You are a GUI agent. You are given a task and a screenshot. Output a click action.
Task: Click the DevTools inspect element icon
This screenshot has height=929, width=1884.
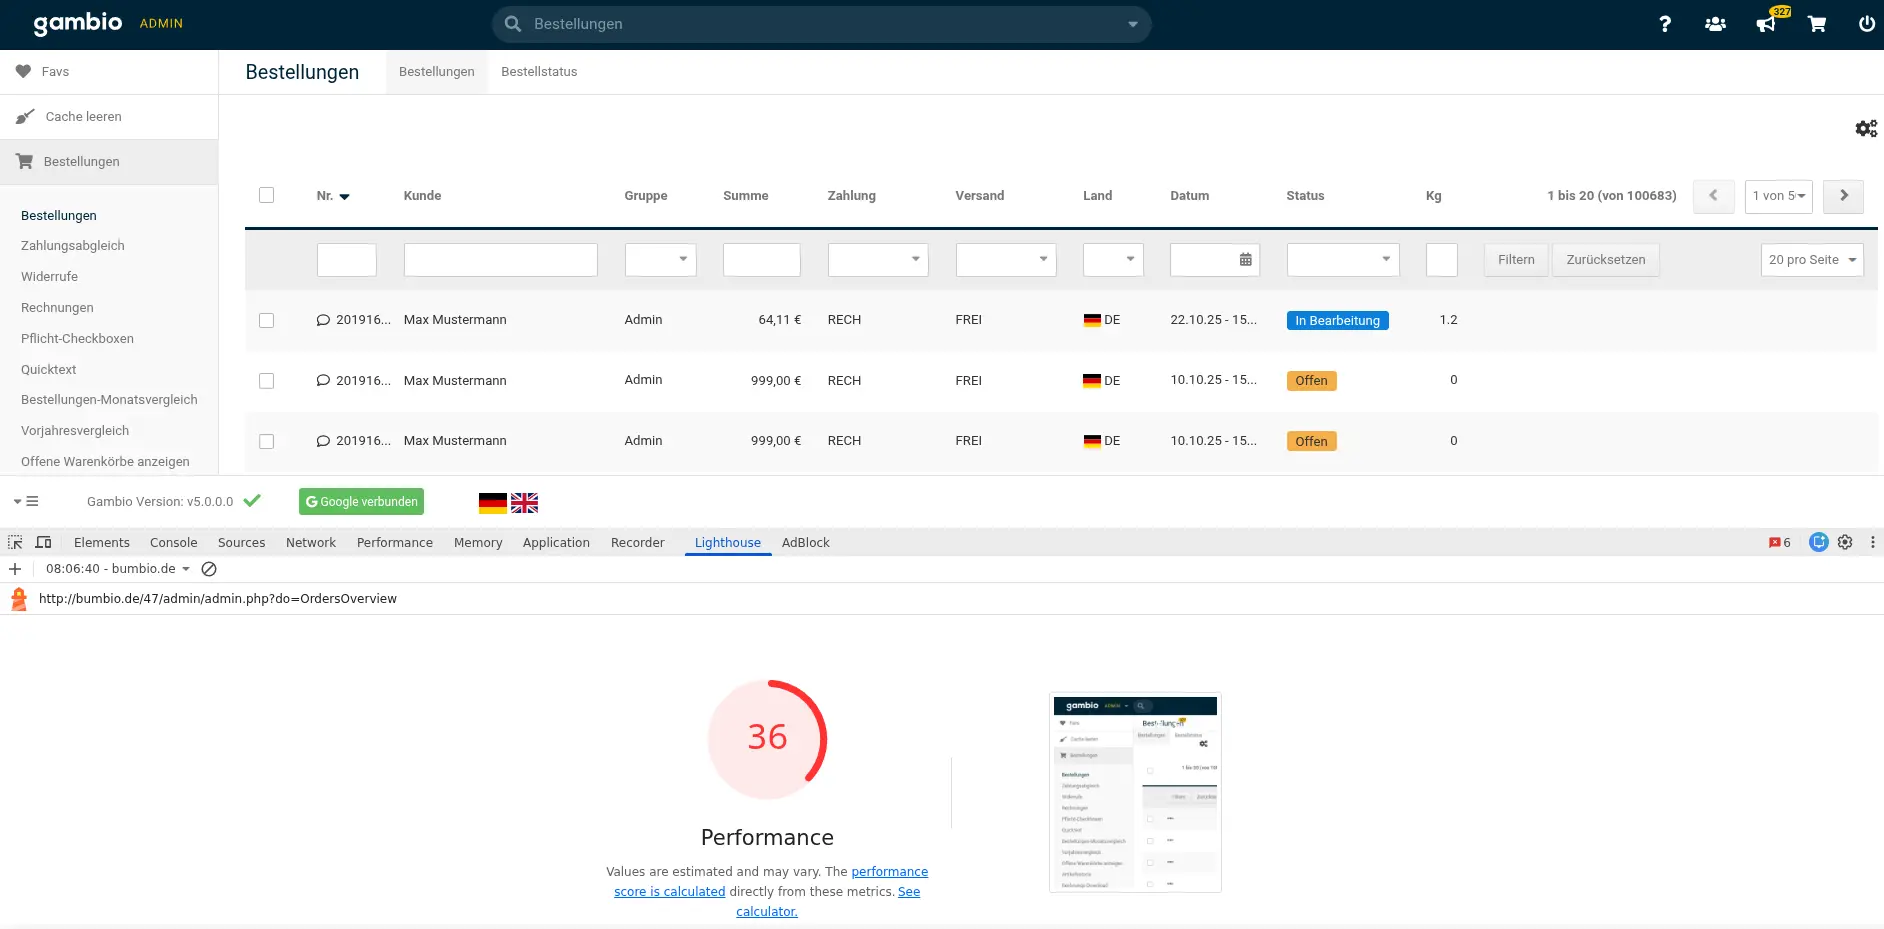(x=15, y=542)
